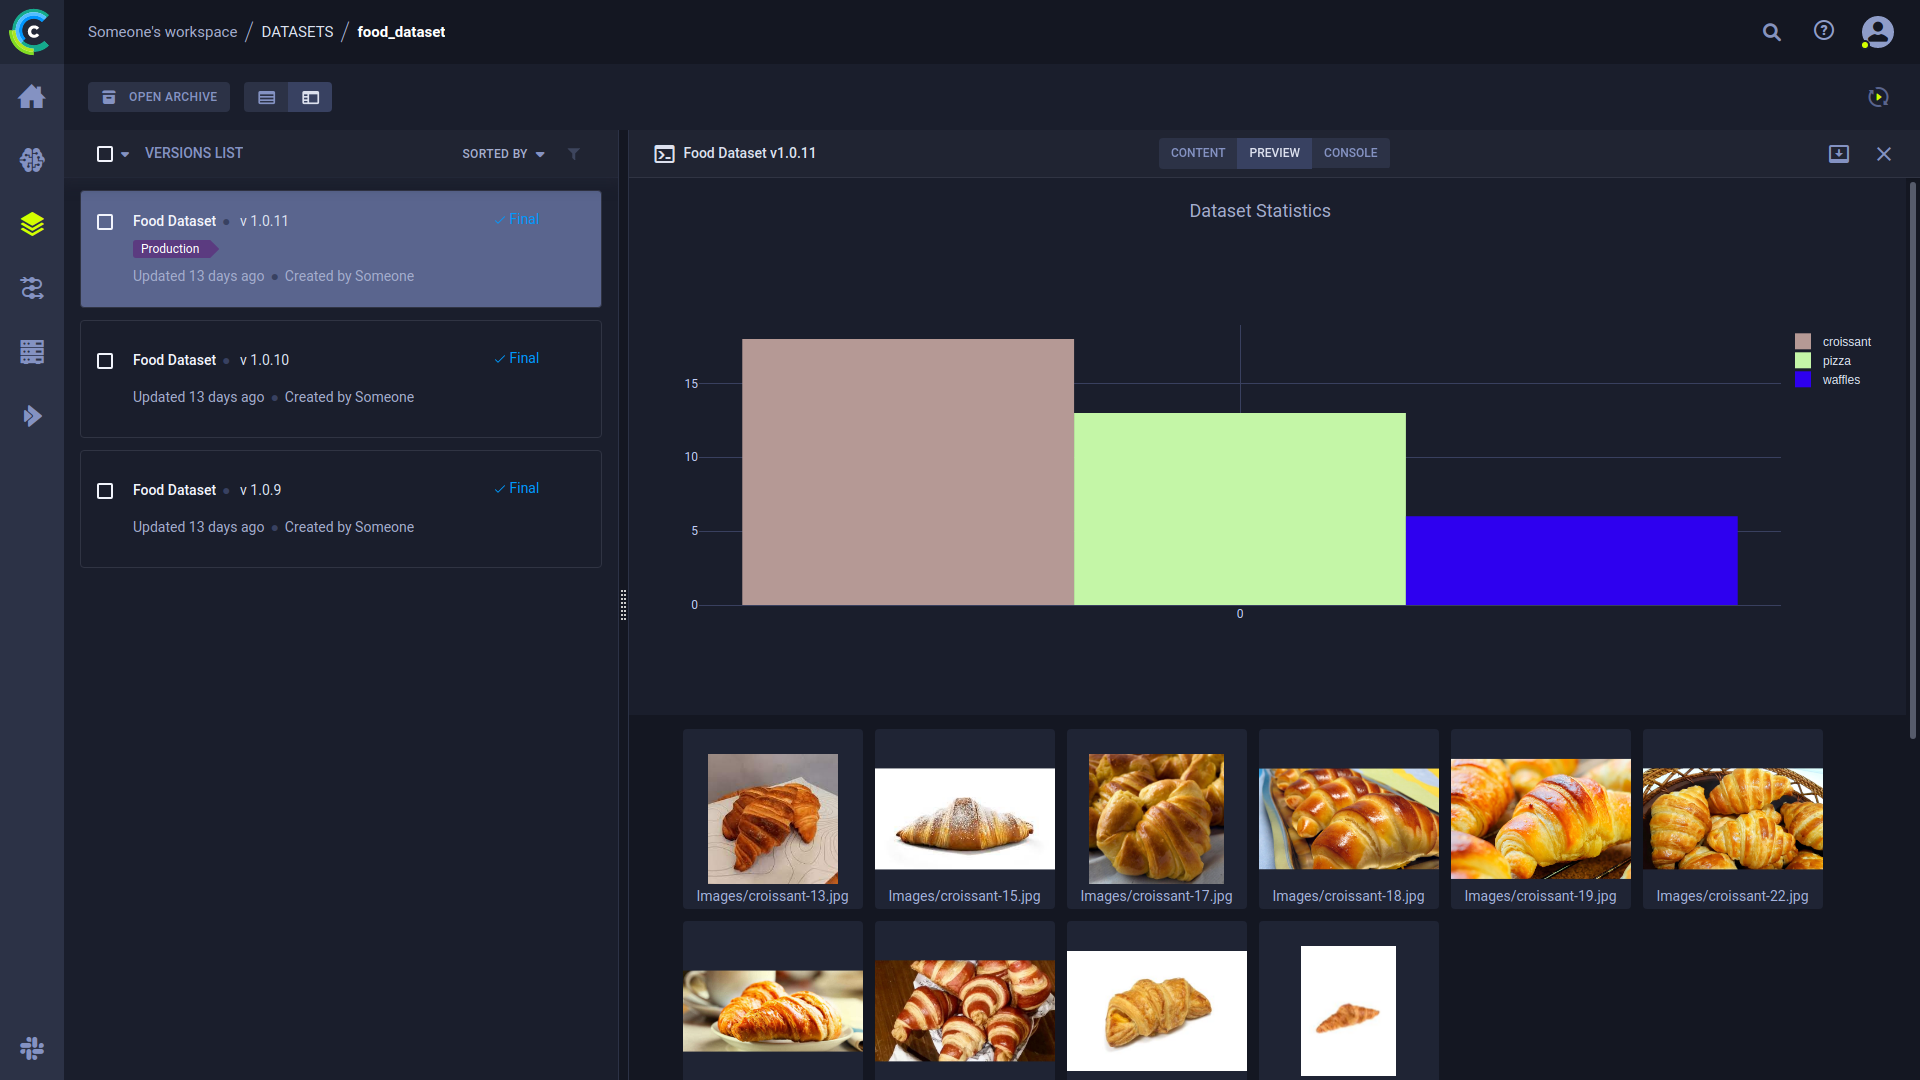Select Food Dataset v1.0.9 version row

point(341,509)
